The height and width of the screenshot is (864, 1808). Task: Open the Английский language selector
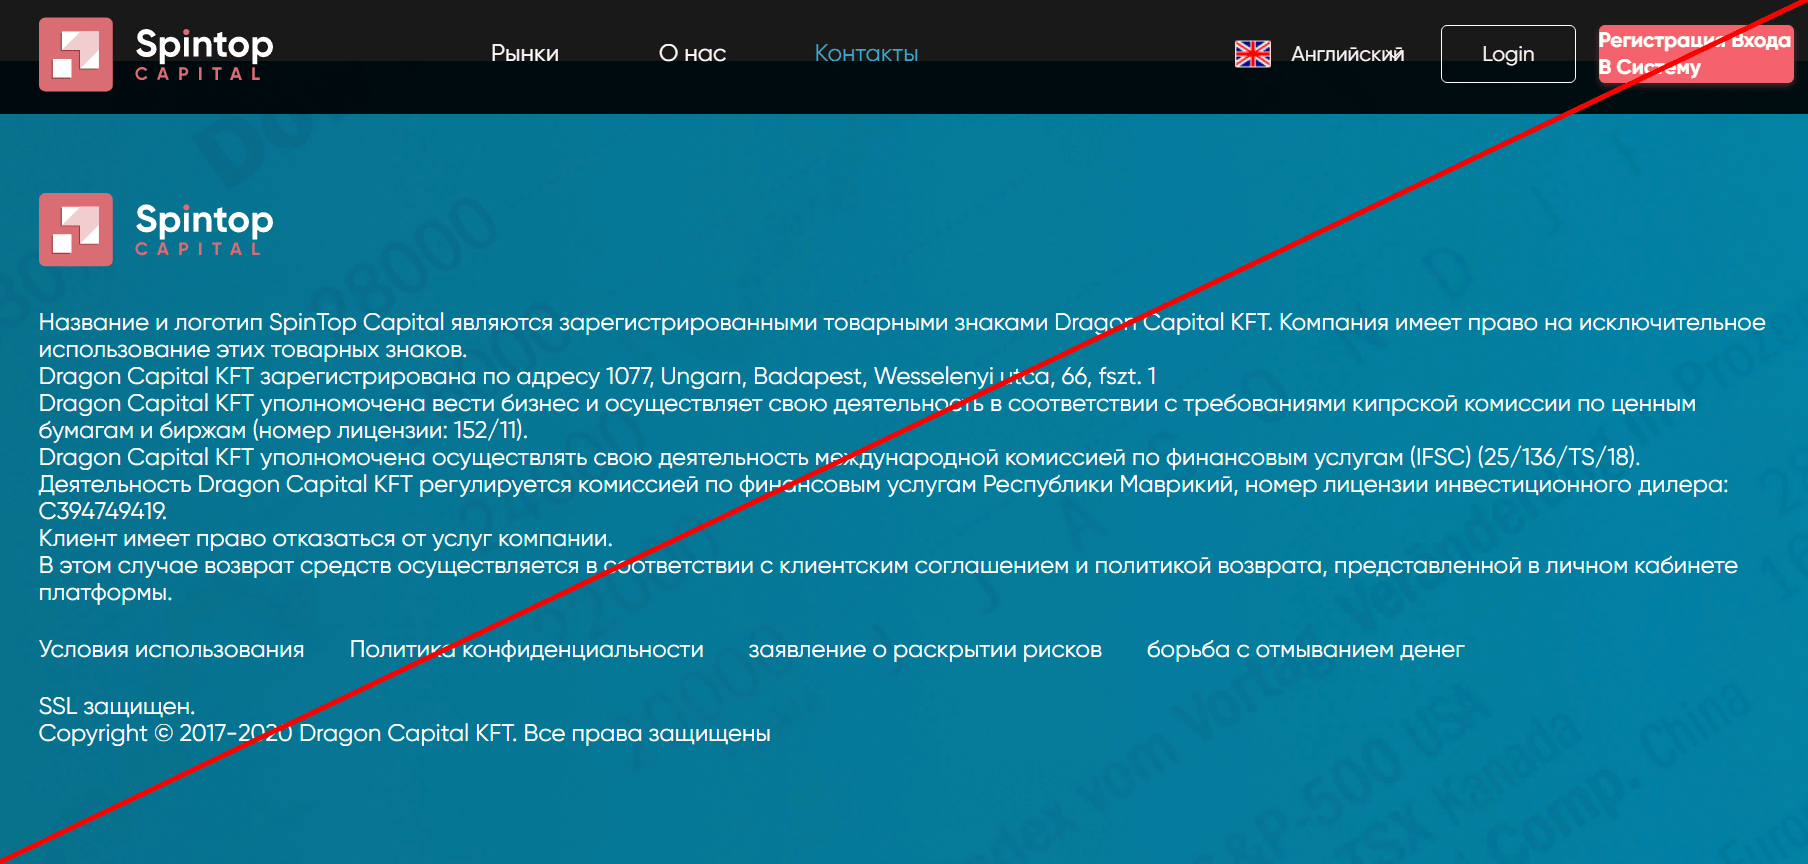[x=1347, y=54]
